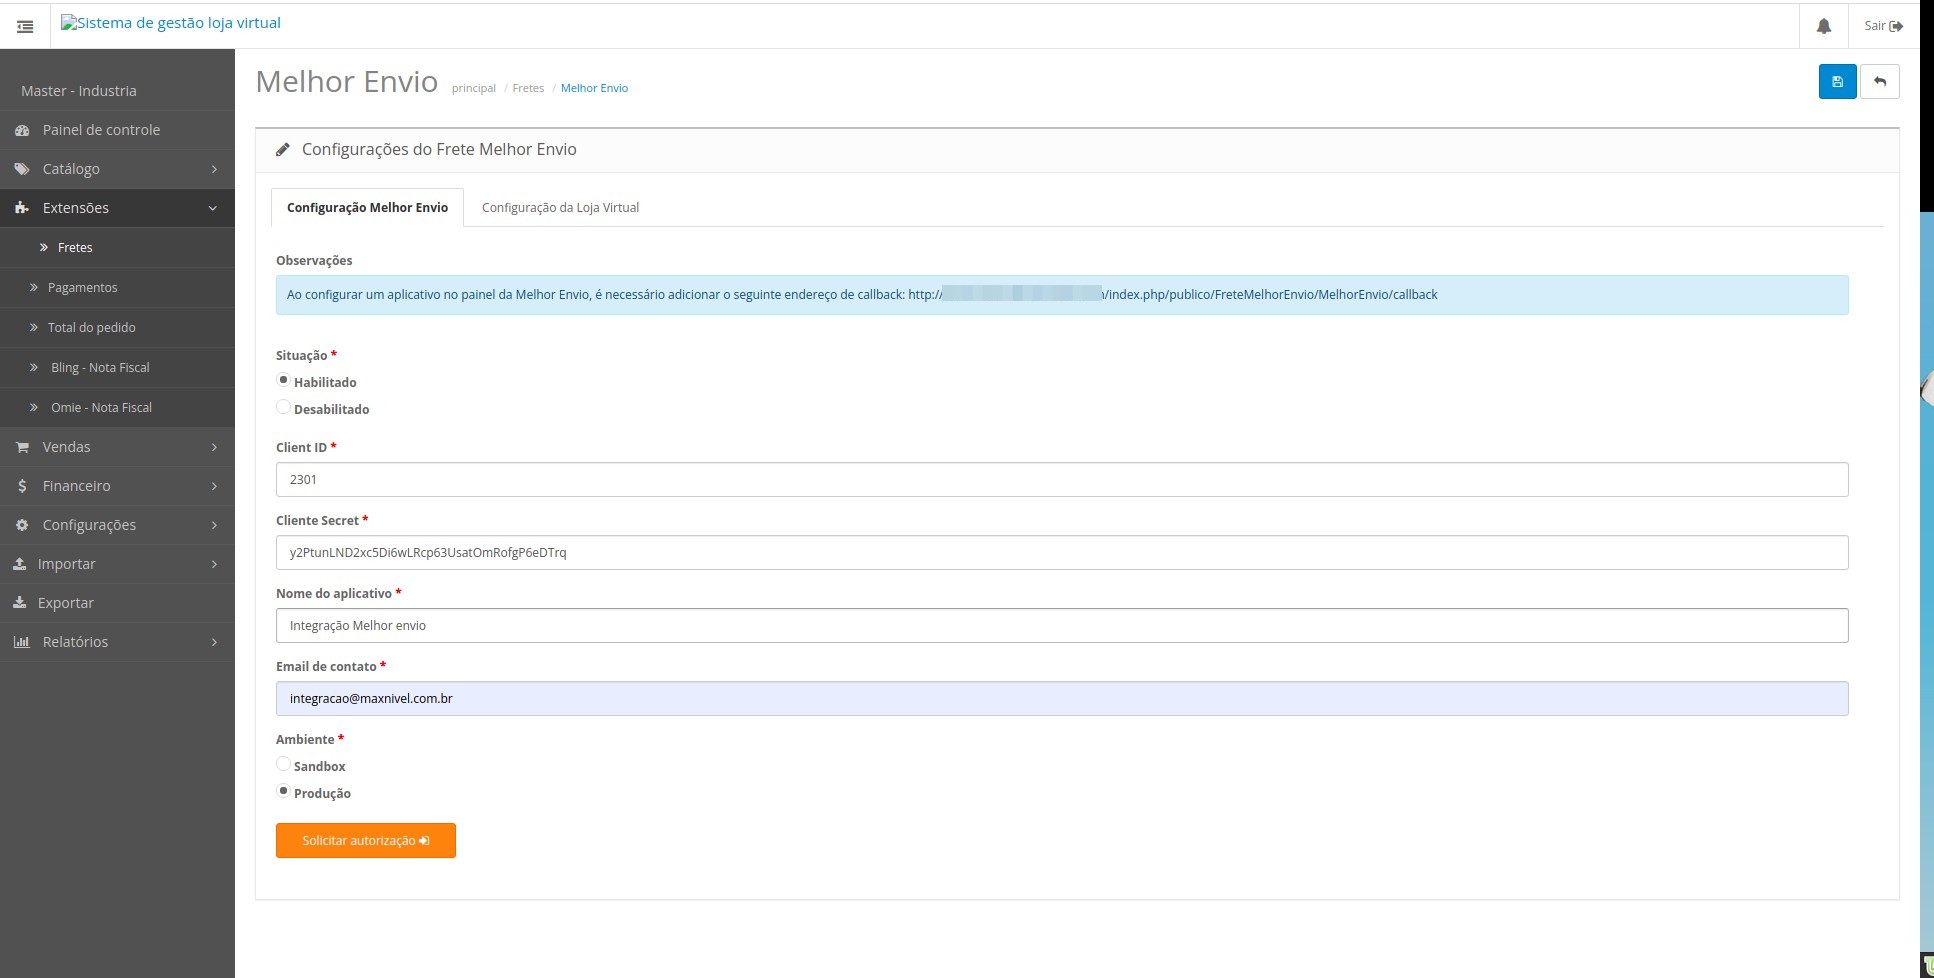
Task: Click the Sair logout icon
Action: (1895, 26)
